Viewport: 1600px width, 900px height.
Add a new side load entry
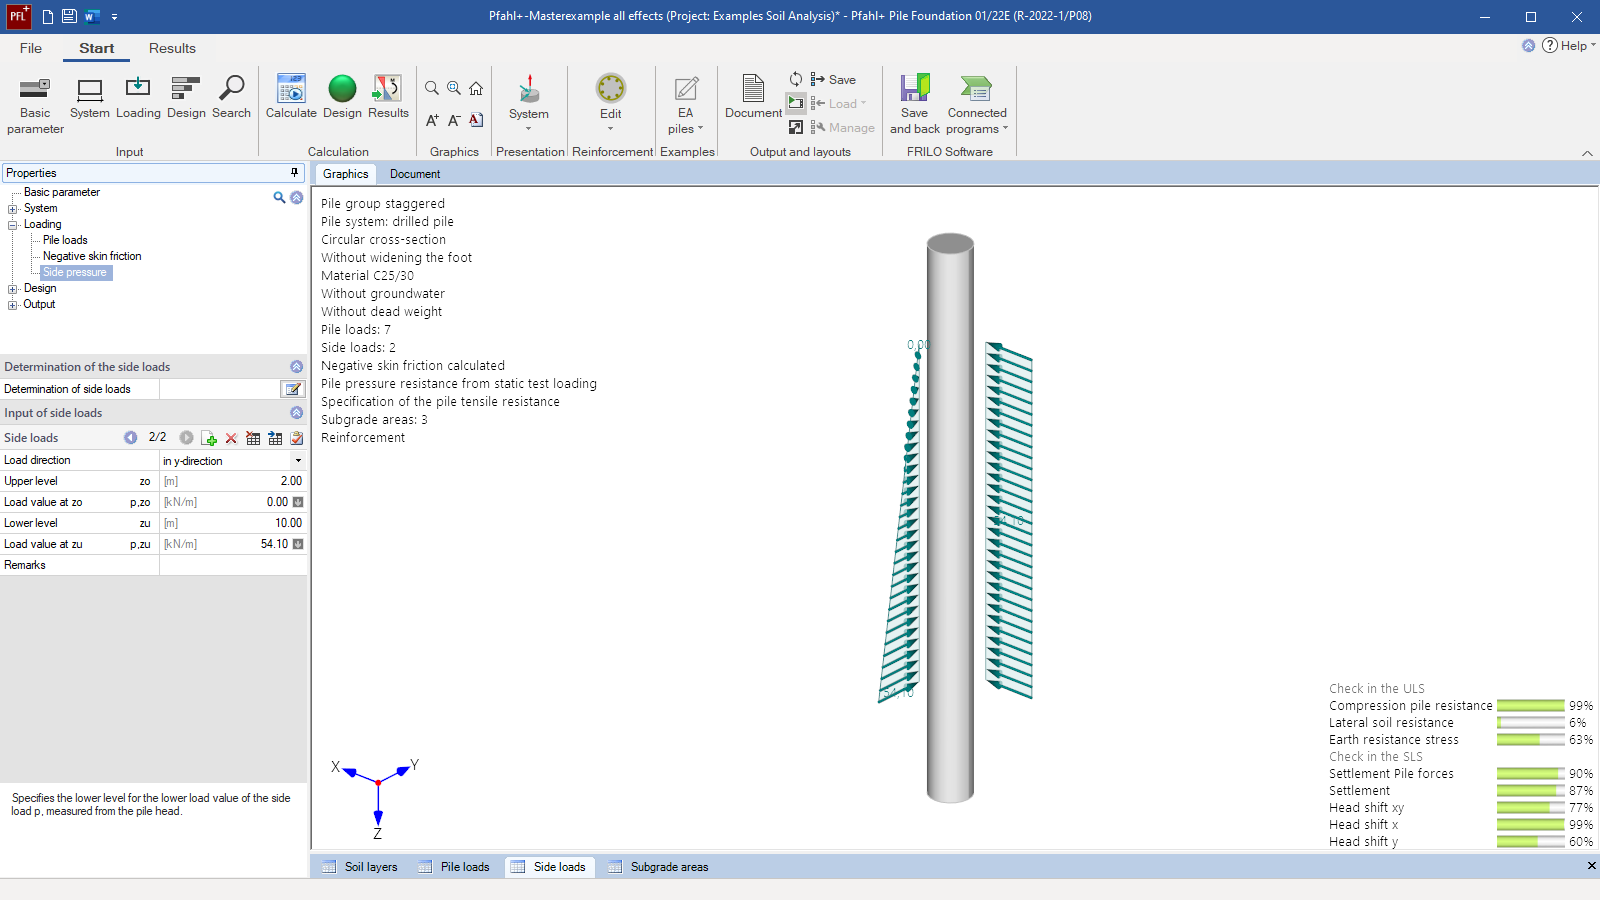[209, 438]
